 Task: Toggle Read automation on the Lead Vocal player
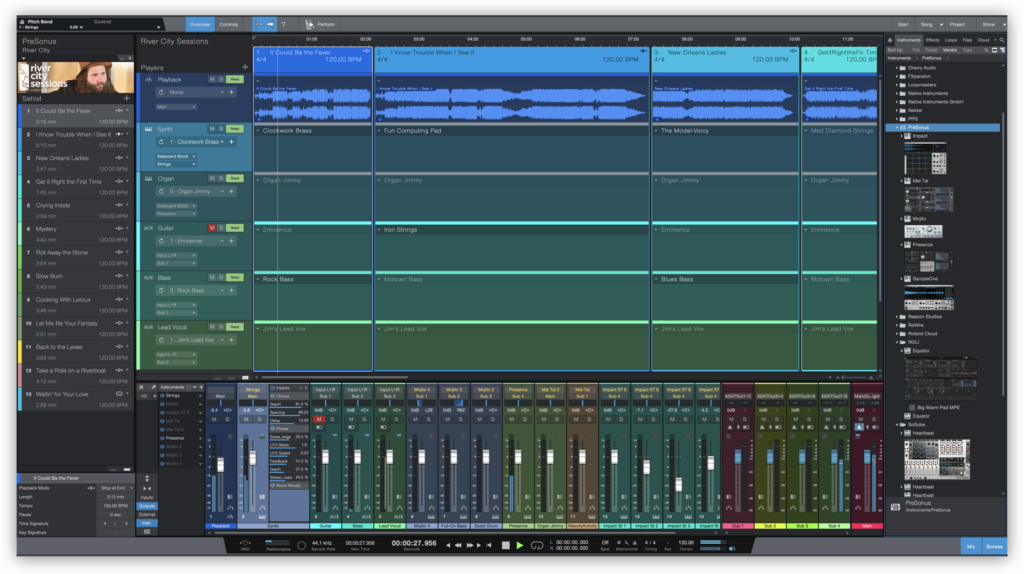[x=234, y=327]
